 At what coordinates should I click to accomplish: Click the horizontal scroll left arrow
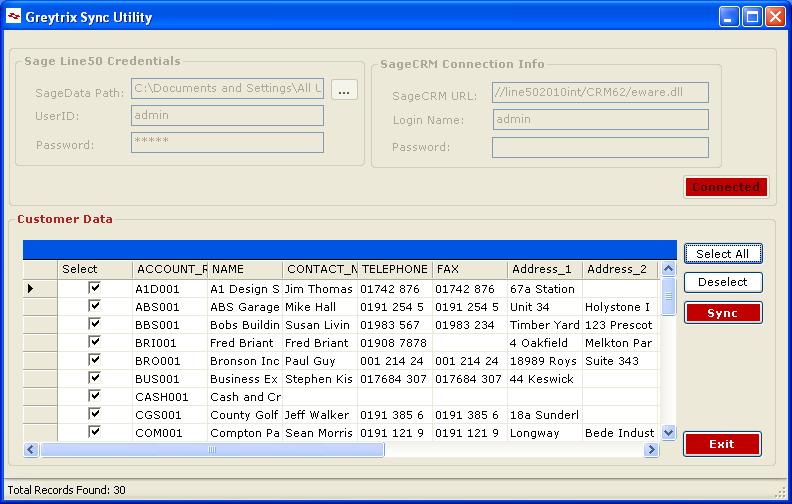[x=31, y=449]
